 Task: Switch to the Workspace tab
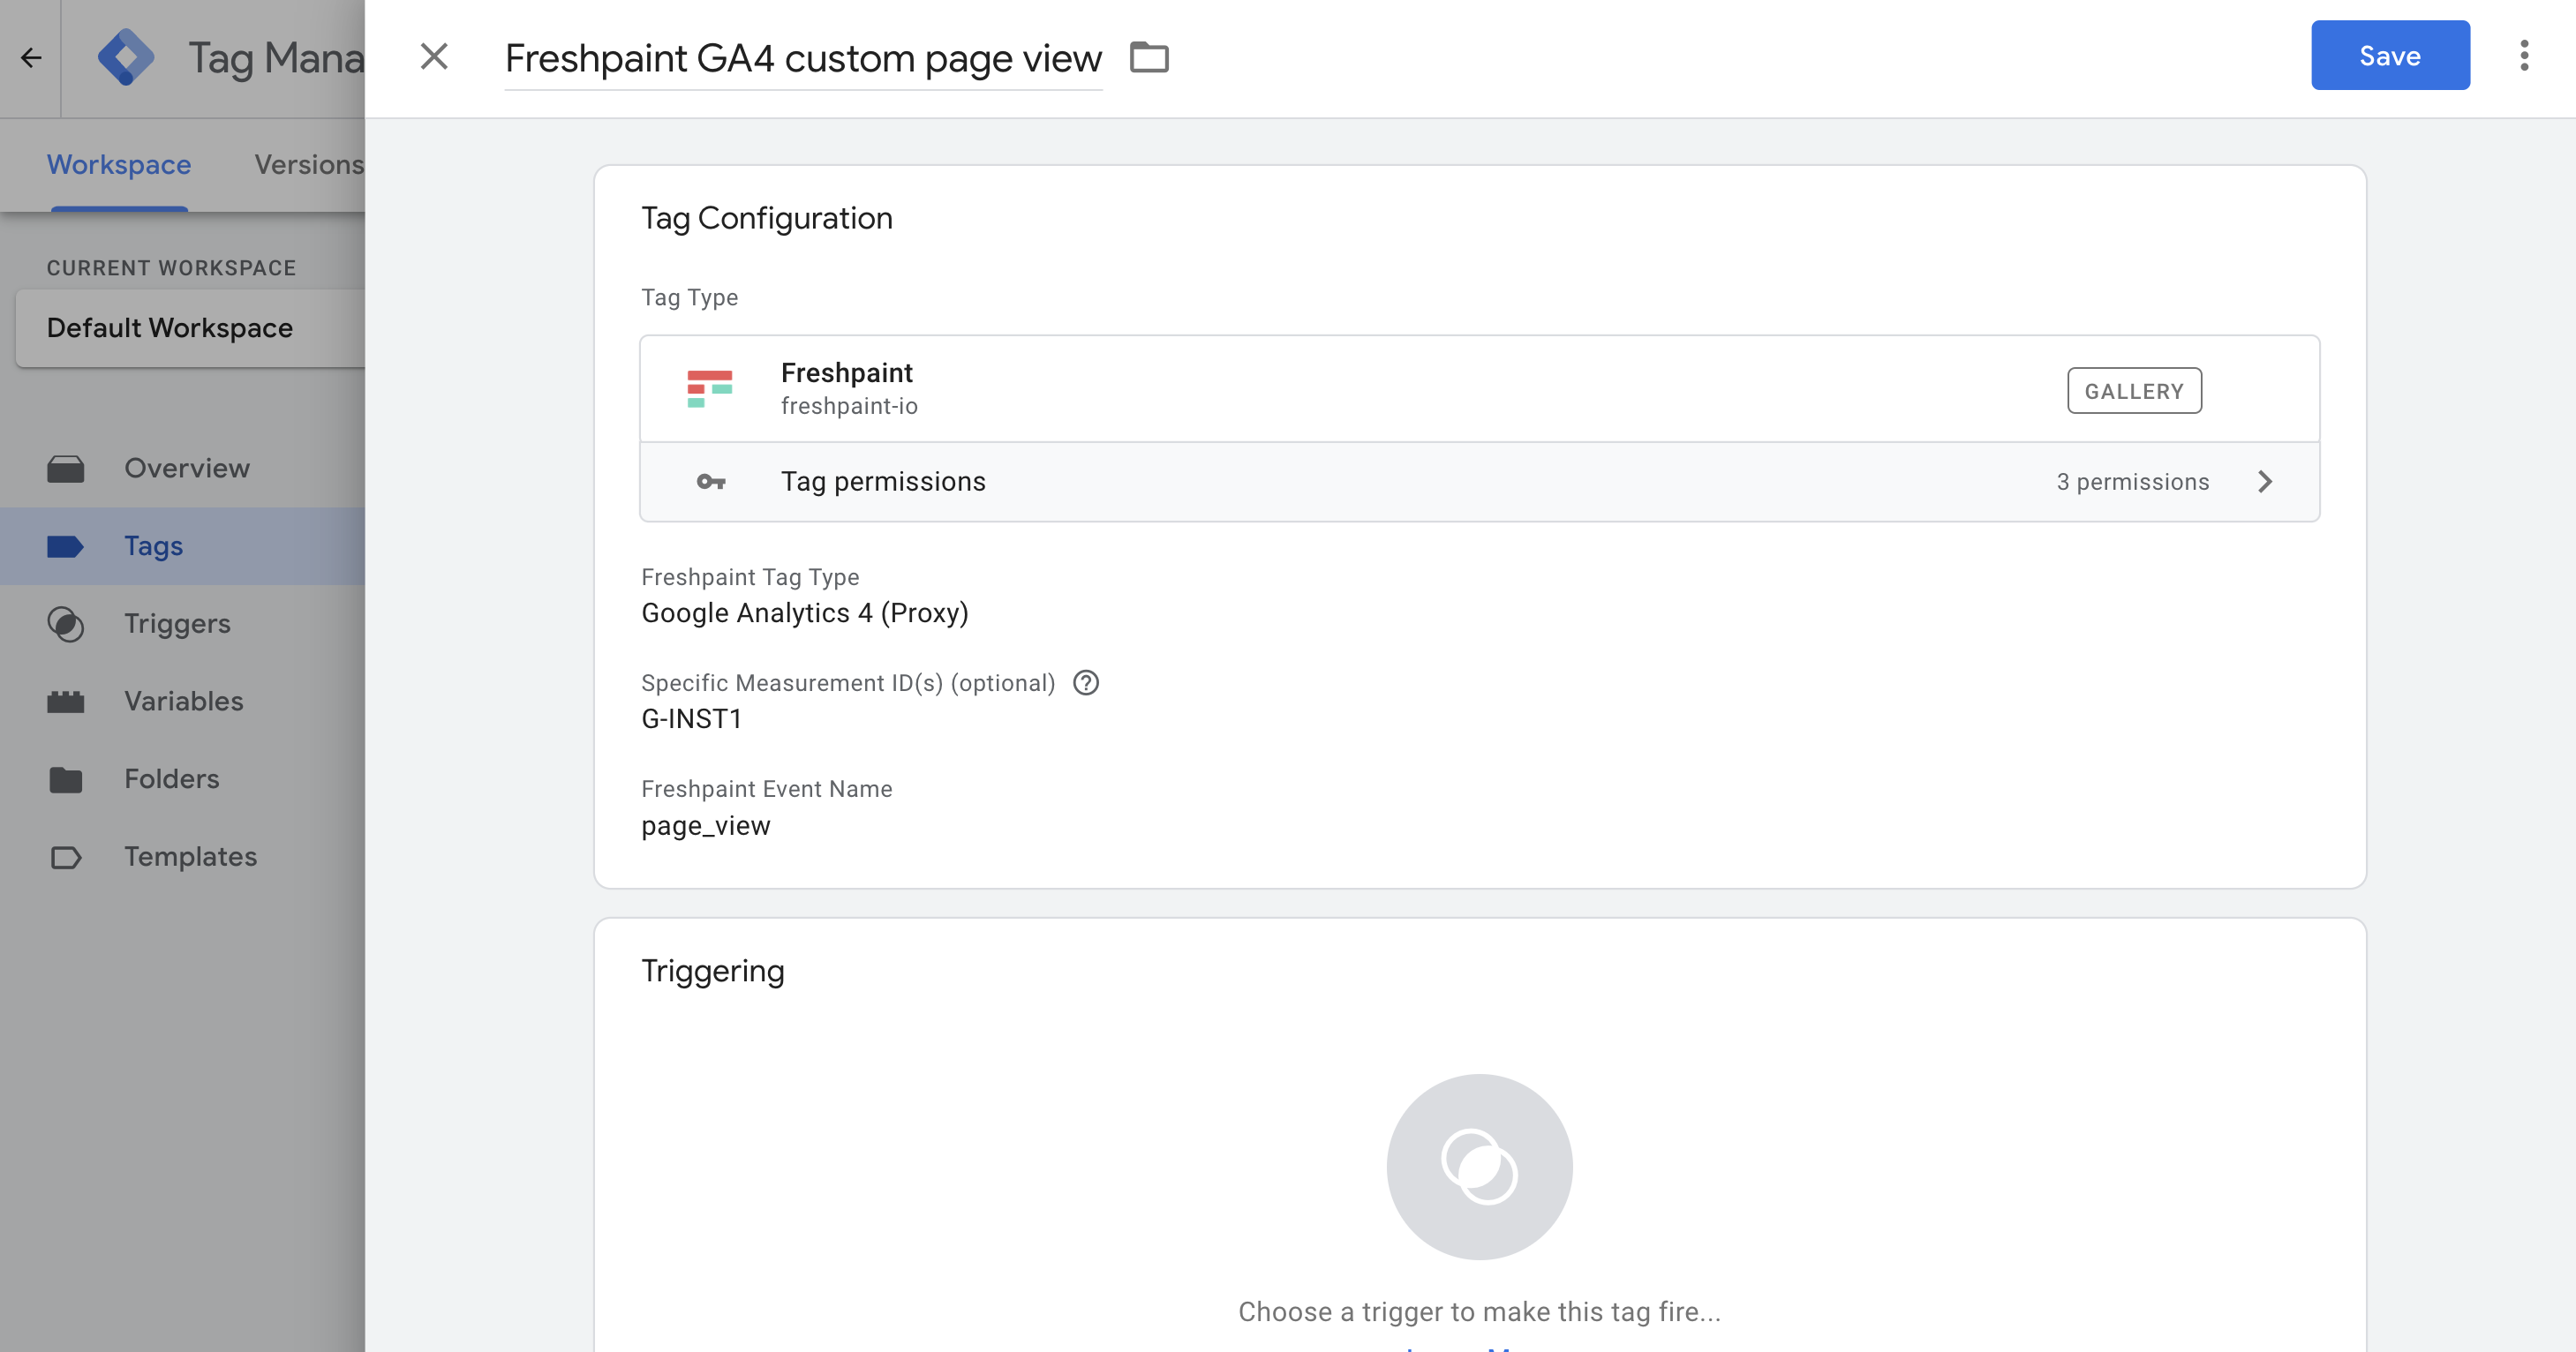point(119,165)
